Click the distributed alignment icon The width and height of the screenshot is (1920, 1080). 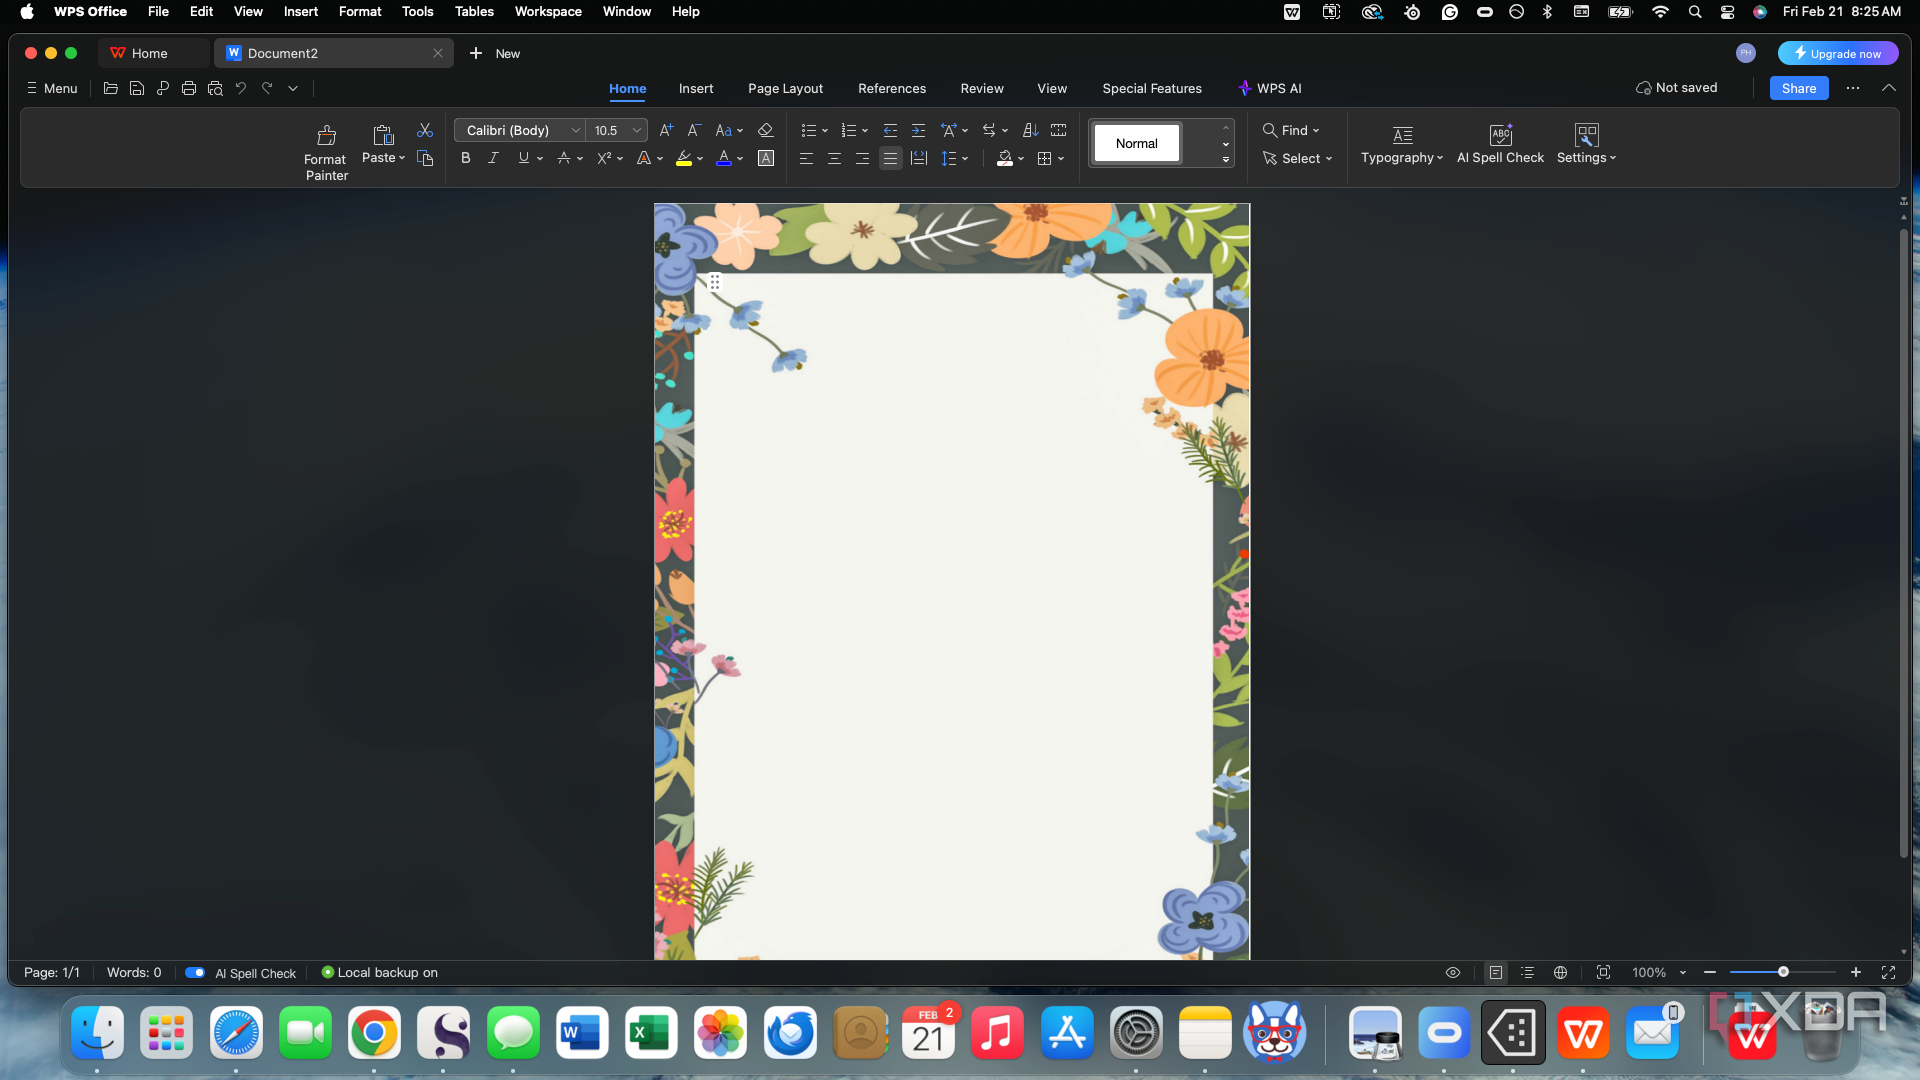tap(919, 158)
